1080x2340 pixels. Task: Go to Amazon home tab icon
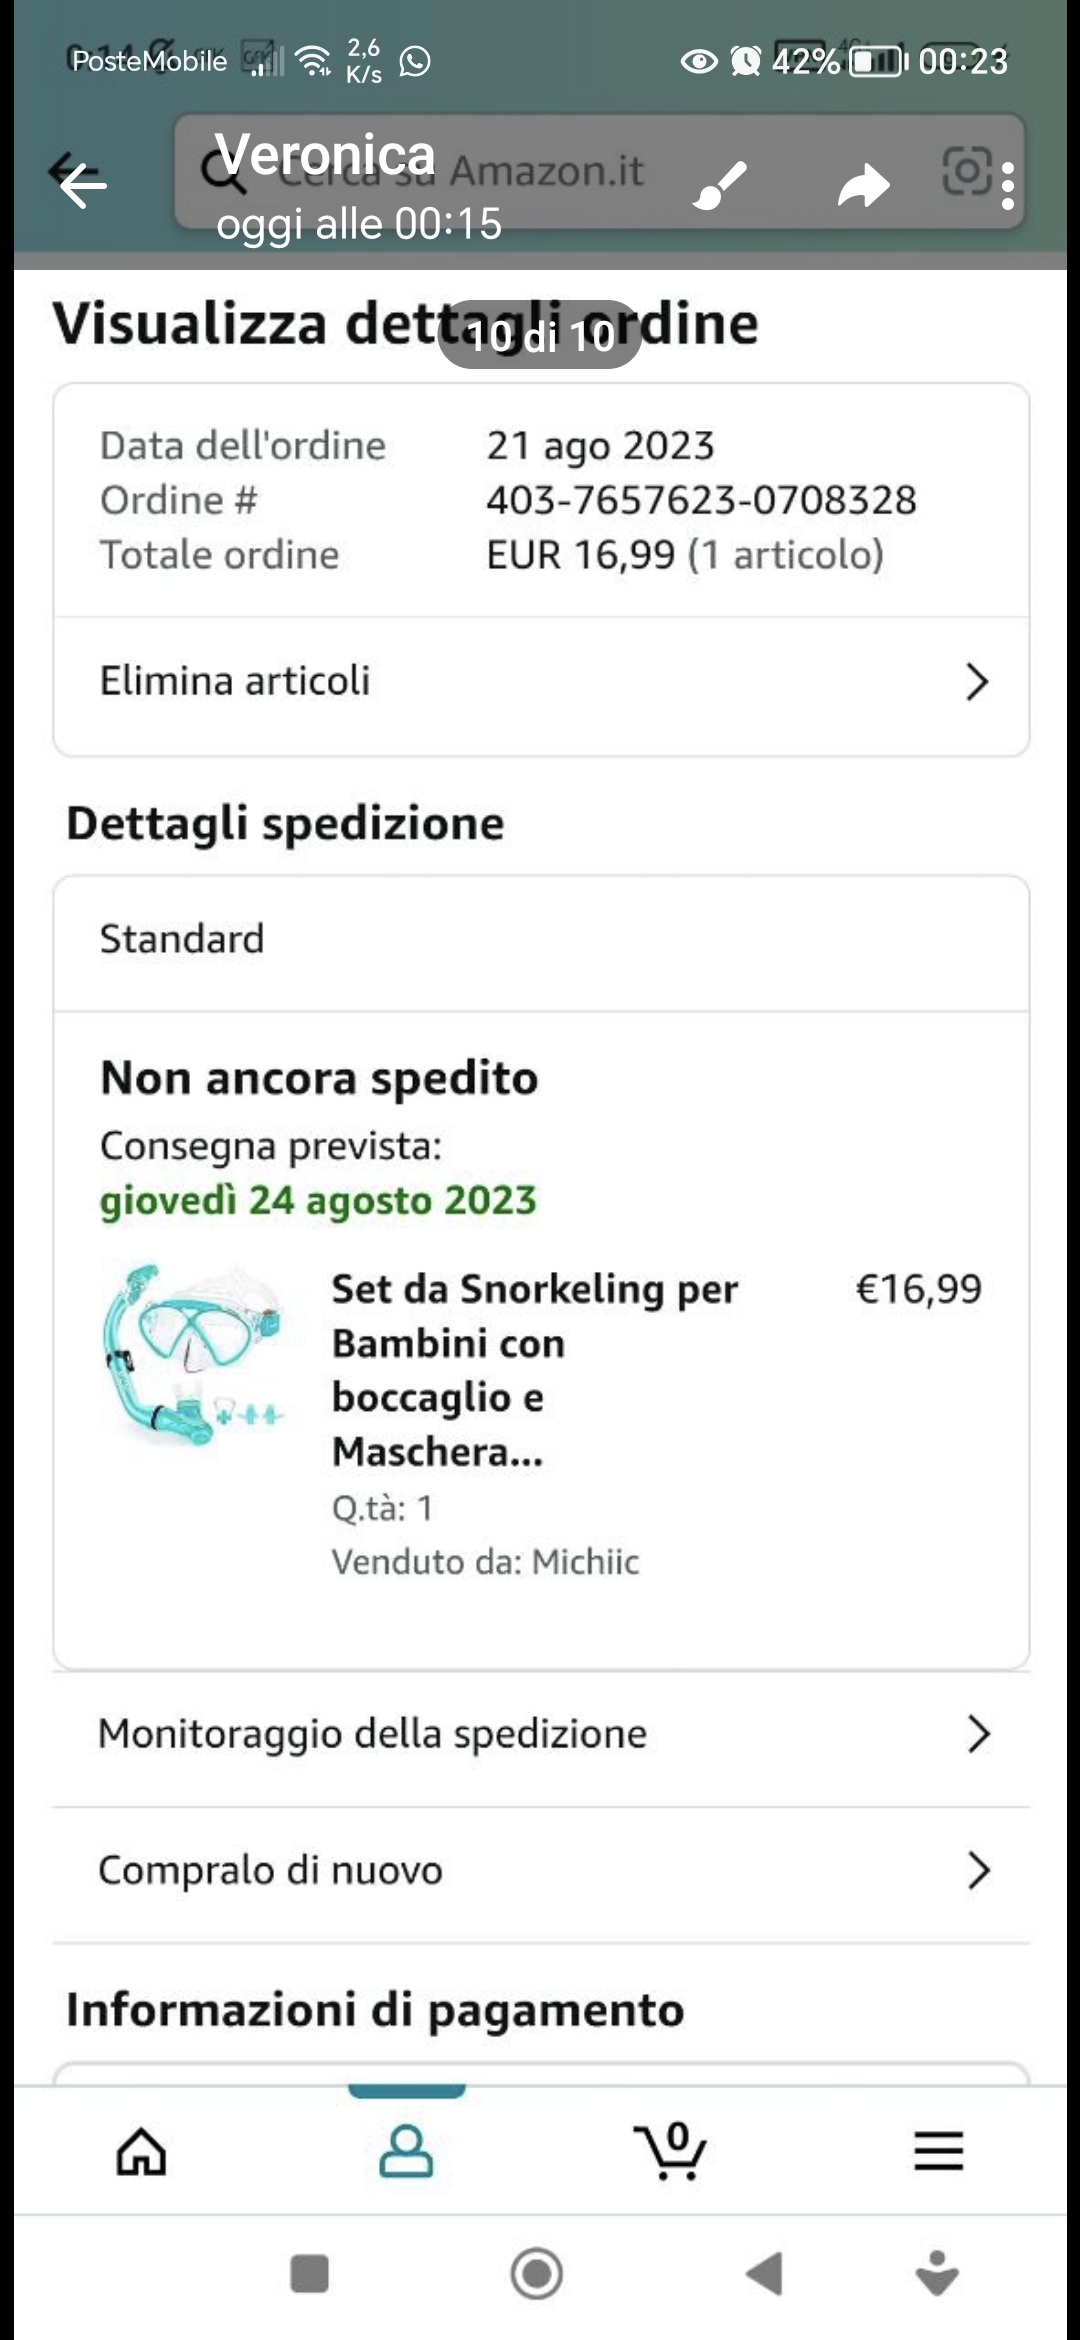click(x=141, y=2151)
